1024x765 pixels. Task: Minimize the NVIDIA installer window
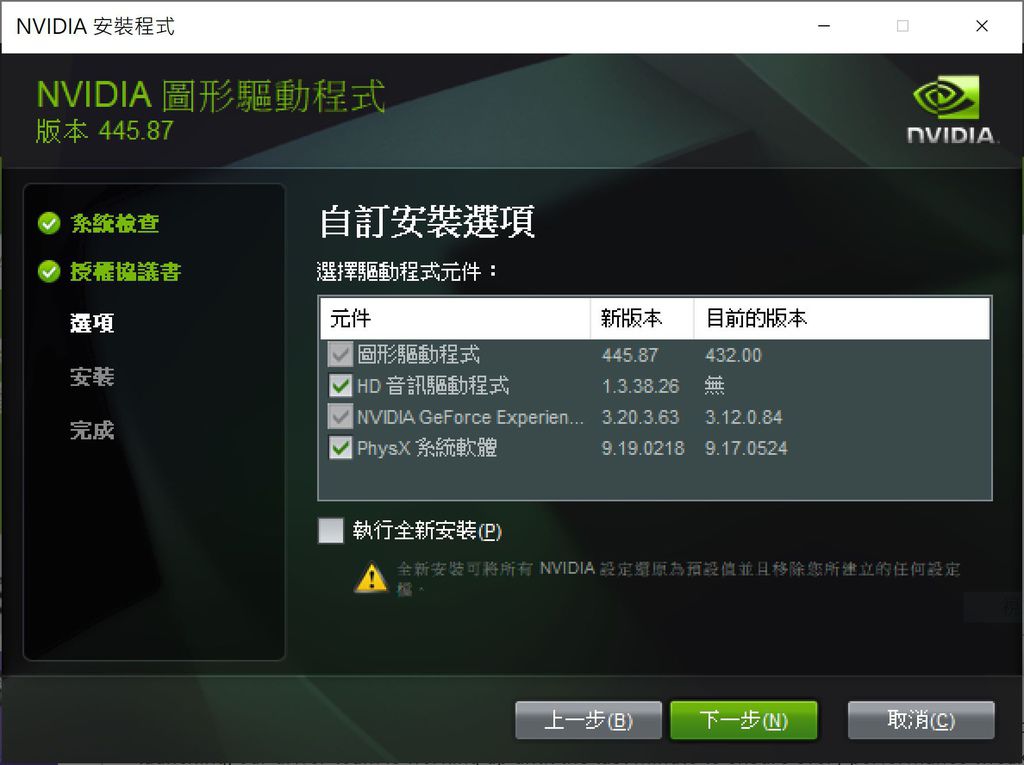824,26
